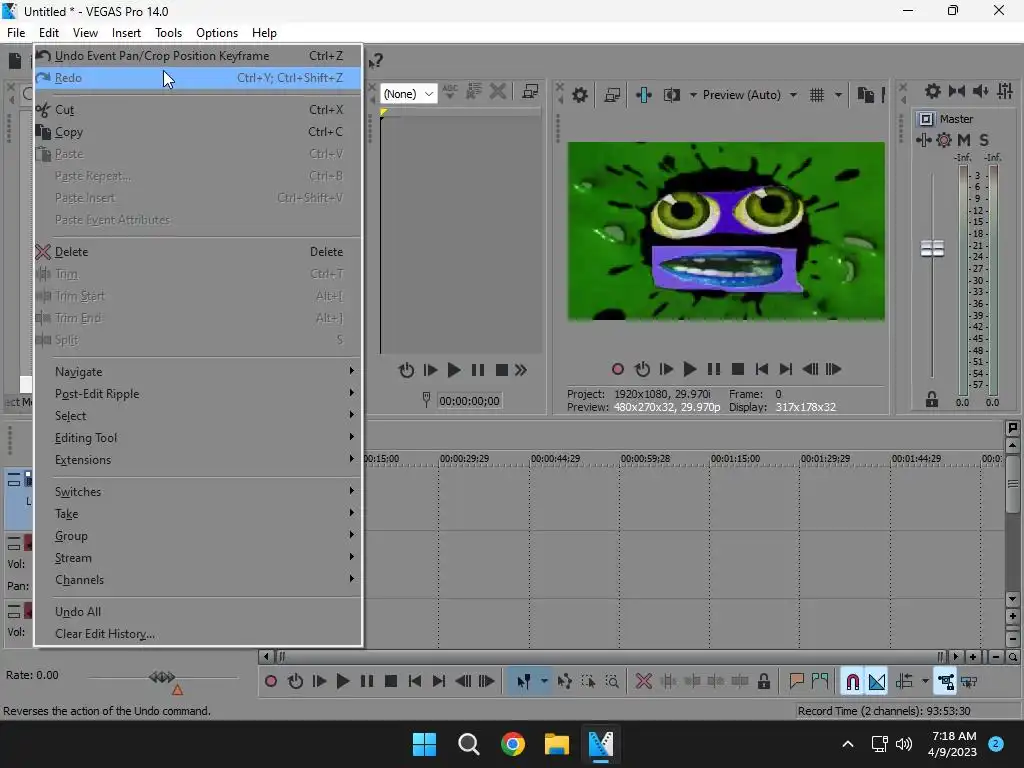Open the mixing console icon
The width and height of the screenshot is (1024, 768).
[1005, 91]
